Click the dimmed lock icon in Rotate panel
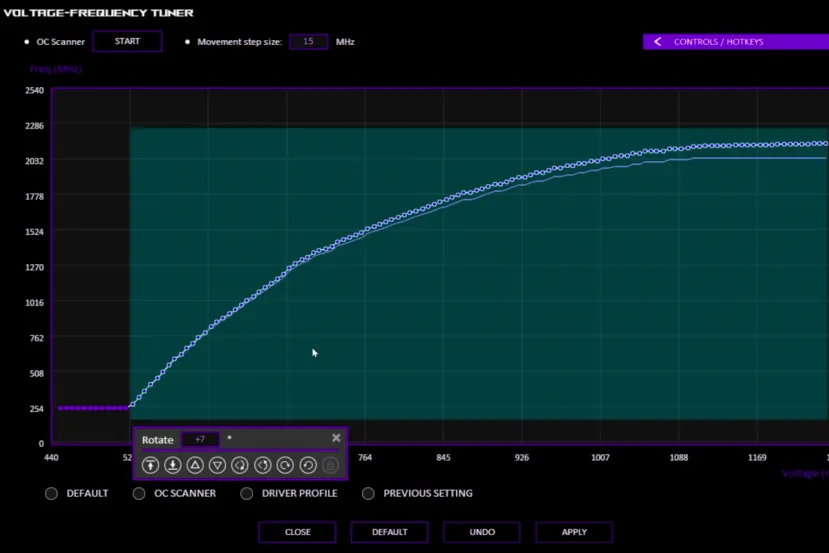Viewport: 829px width, 553px height. click(330, 465)
